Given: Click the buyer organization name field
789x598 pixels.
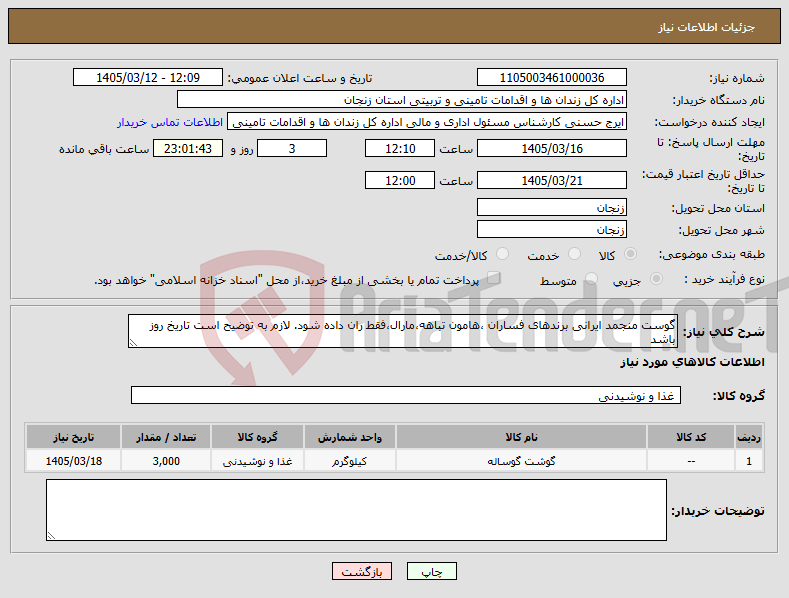Looking at the screenshot, I should pos(402,100).
